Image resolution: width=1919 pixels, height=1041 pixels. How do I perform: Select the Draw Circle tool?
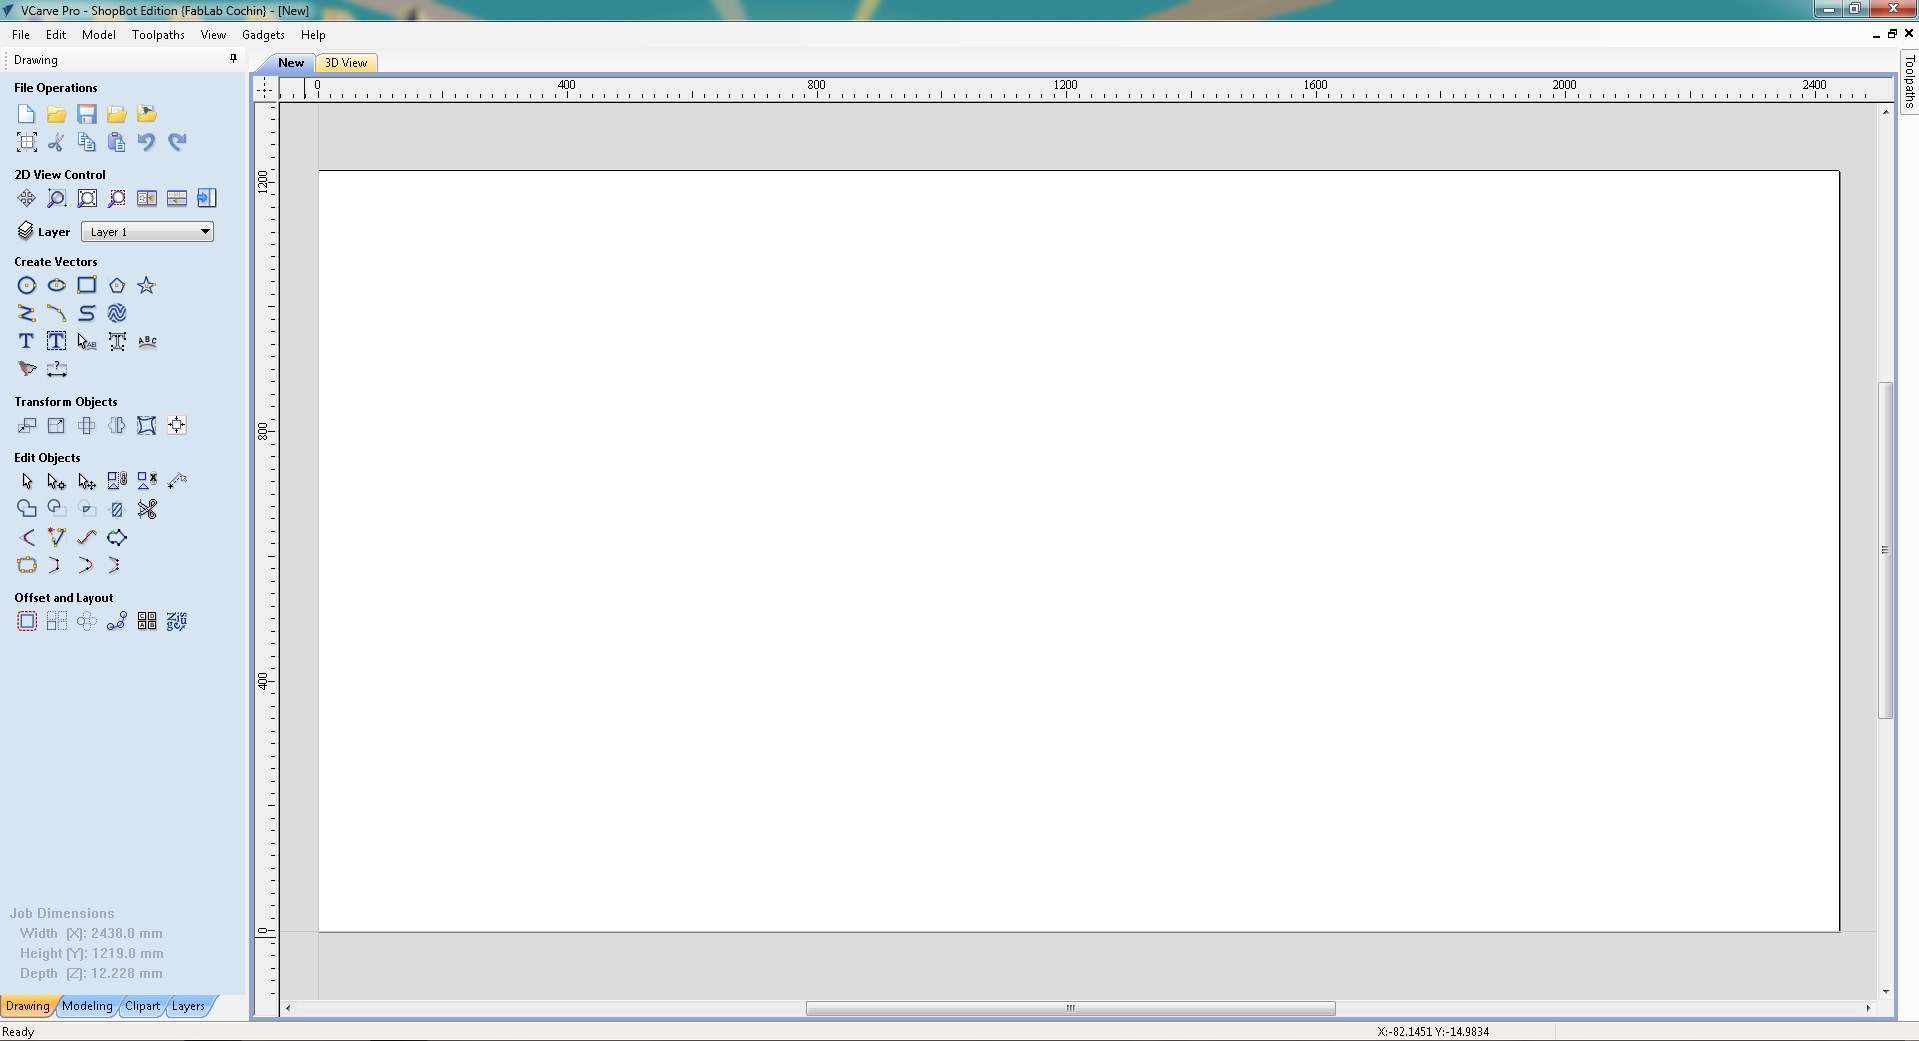[x=26, y=285]
